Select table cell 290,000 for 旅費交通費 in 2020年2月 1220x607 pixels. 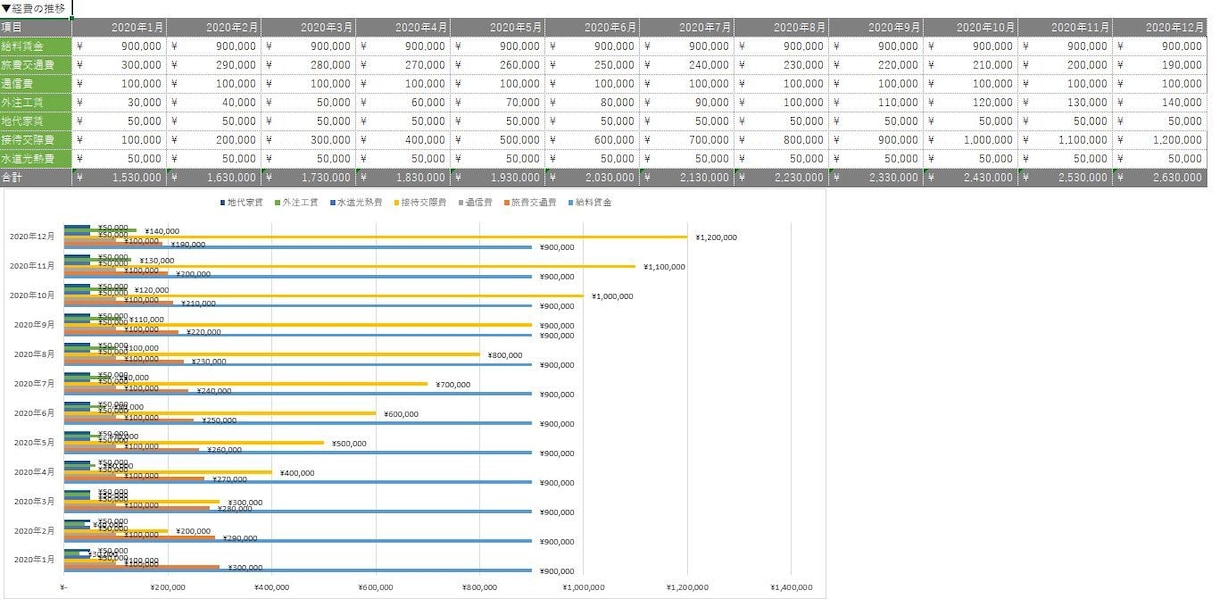coord(214,65)
